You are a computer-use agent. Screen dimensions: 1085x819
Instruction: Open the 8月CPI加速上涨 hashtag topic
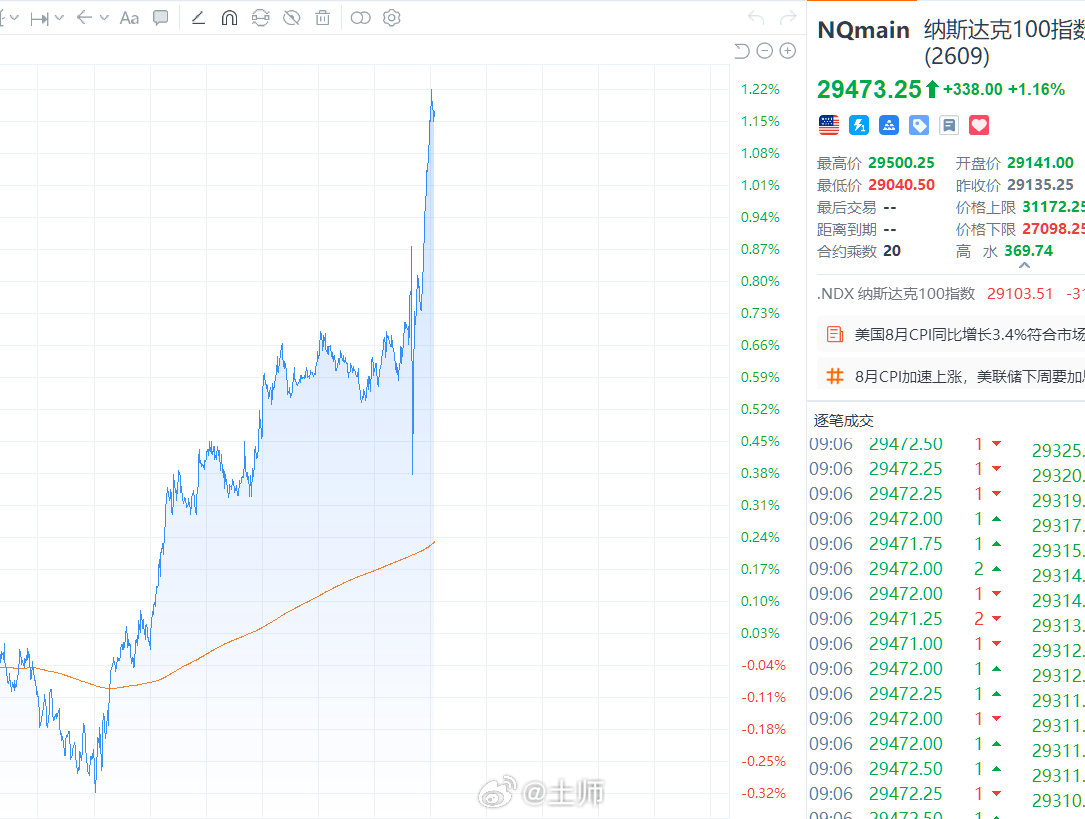(969, 377)
